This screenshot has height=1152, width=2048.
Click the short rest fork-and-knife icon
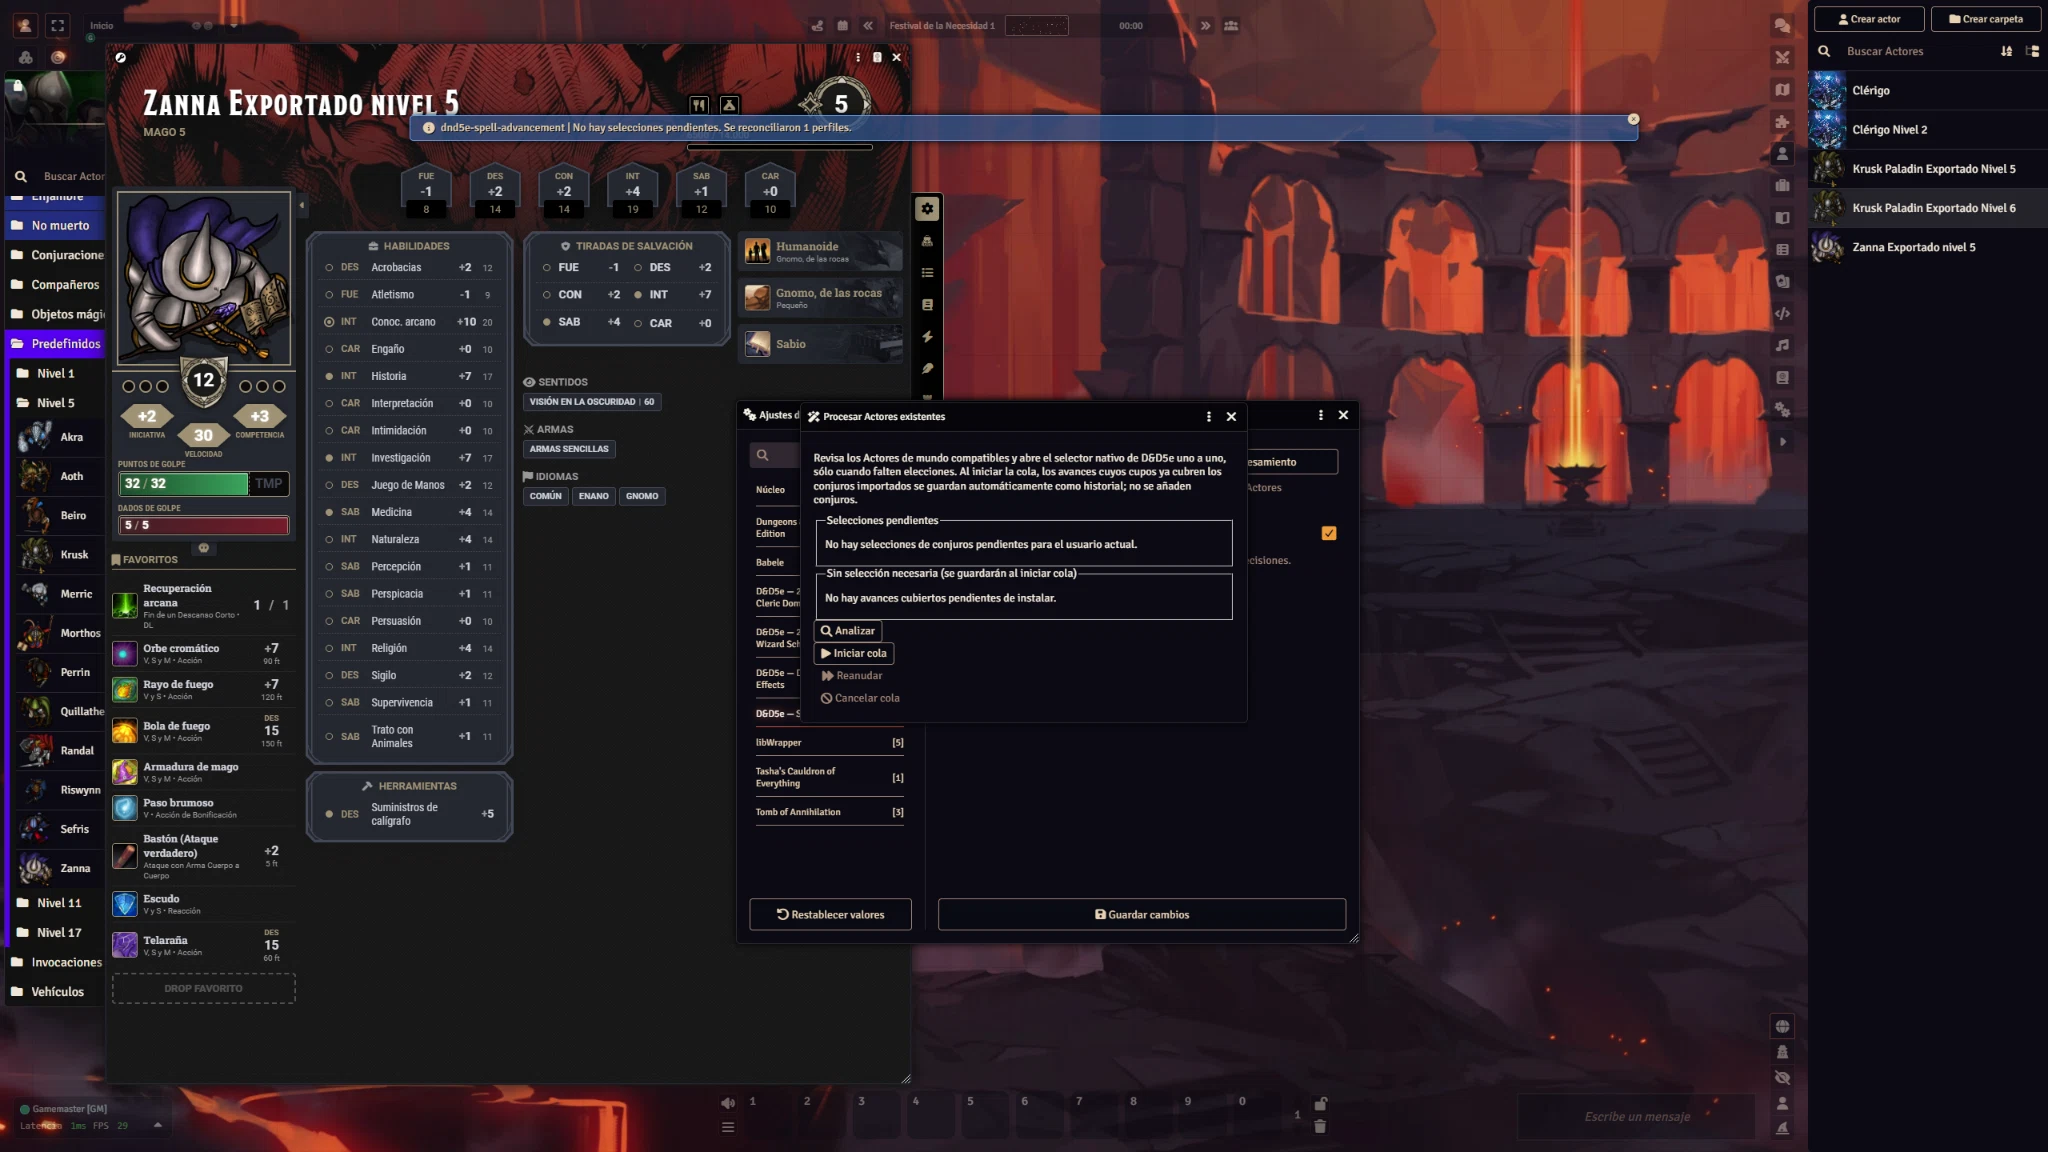click(x=699, y=105)
